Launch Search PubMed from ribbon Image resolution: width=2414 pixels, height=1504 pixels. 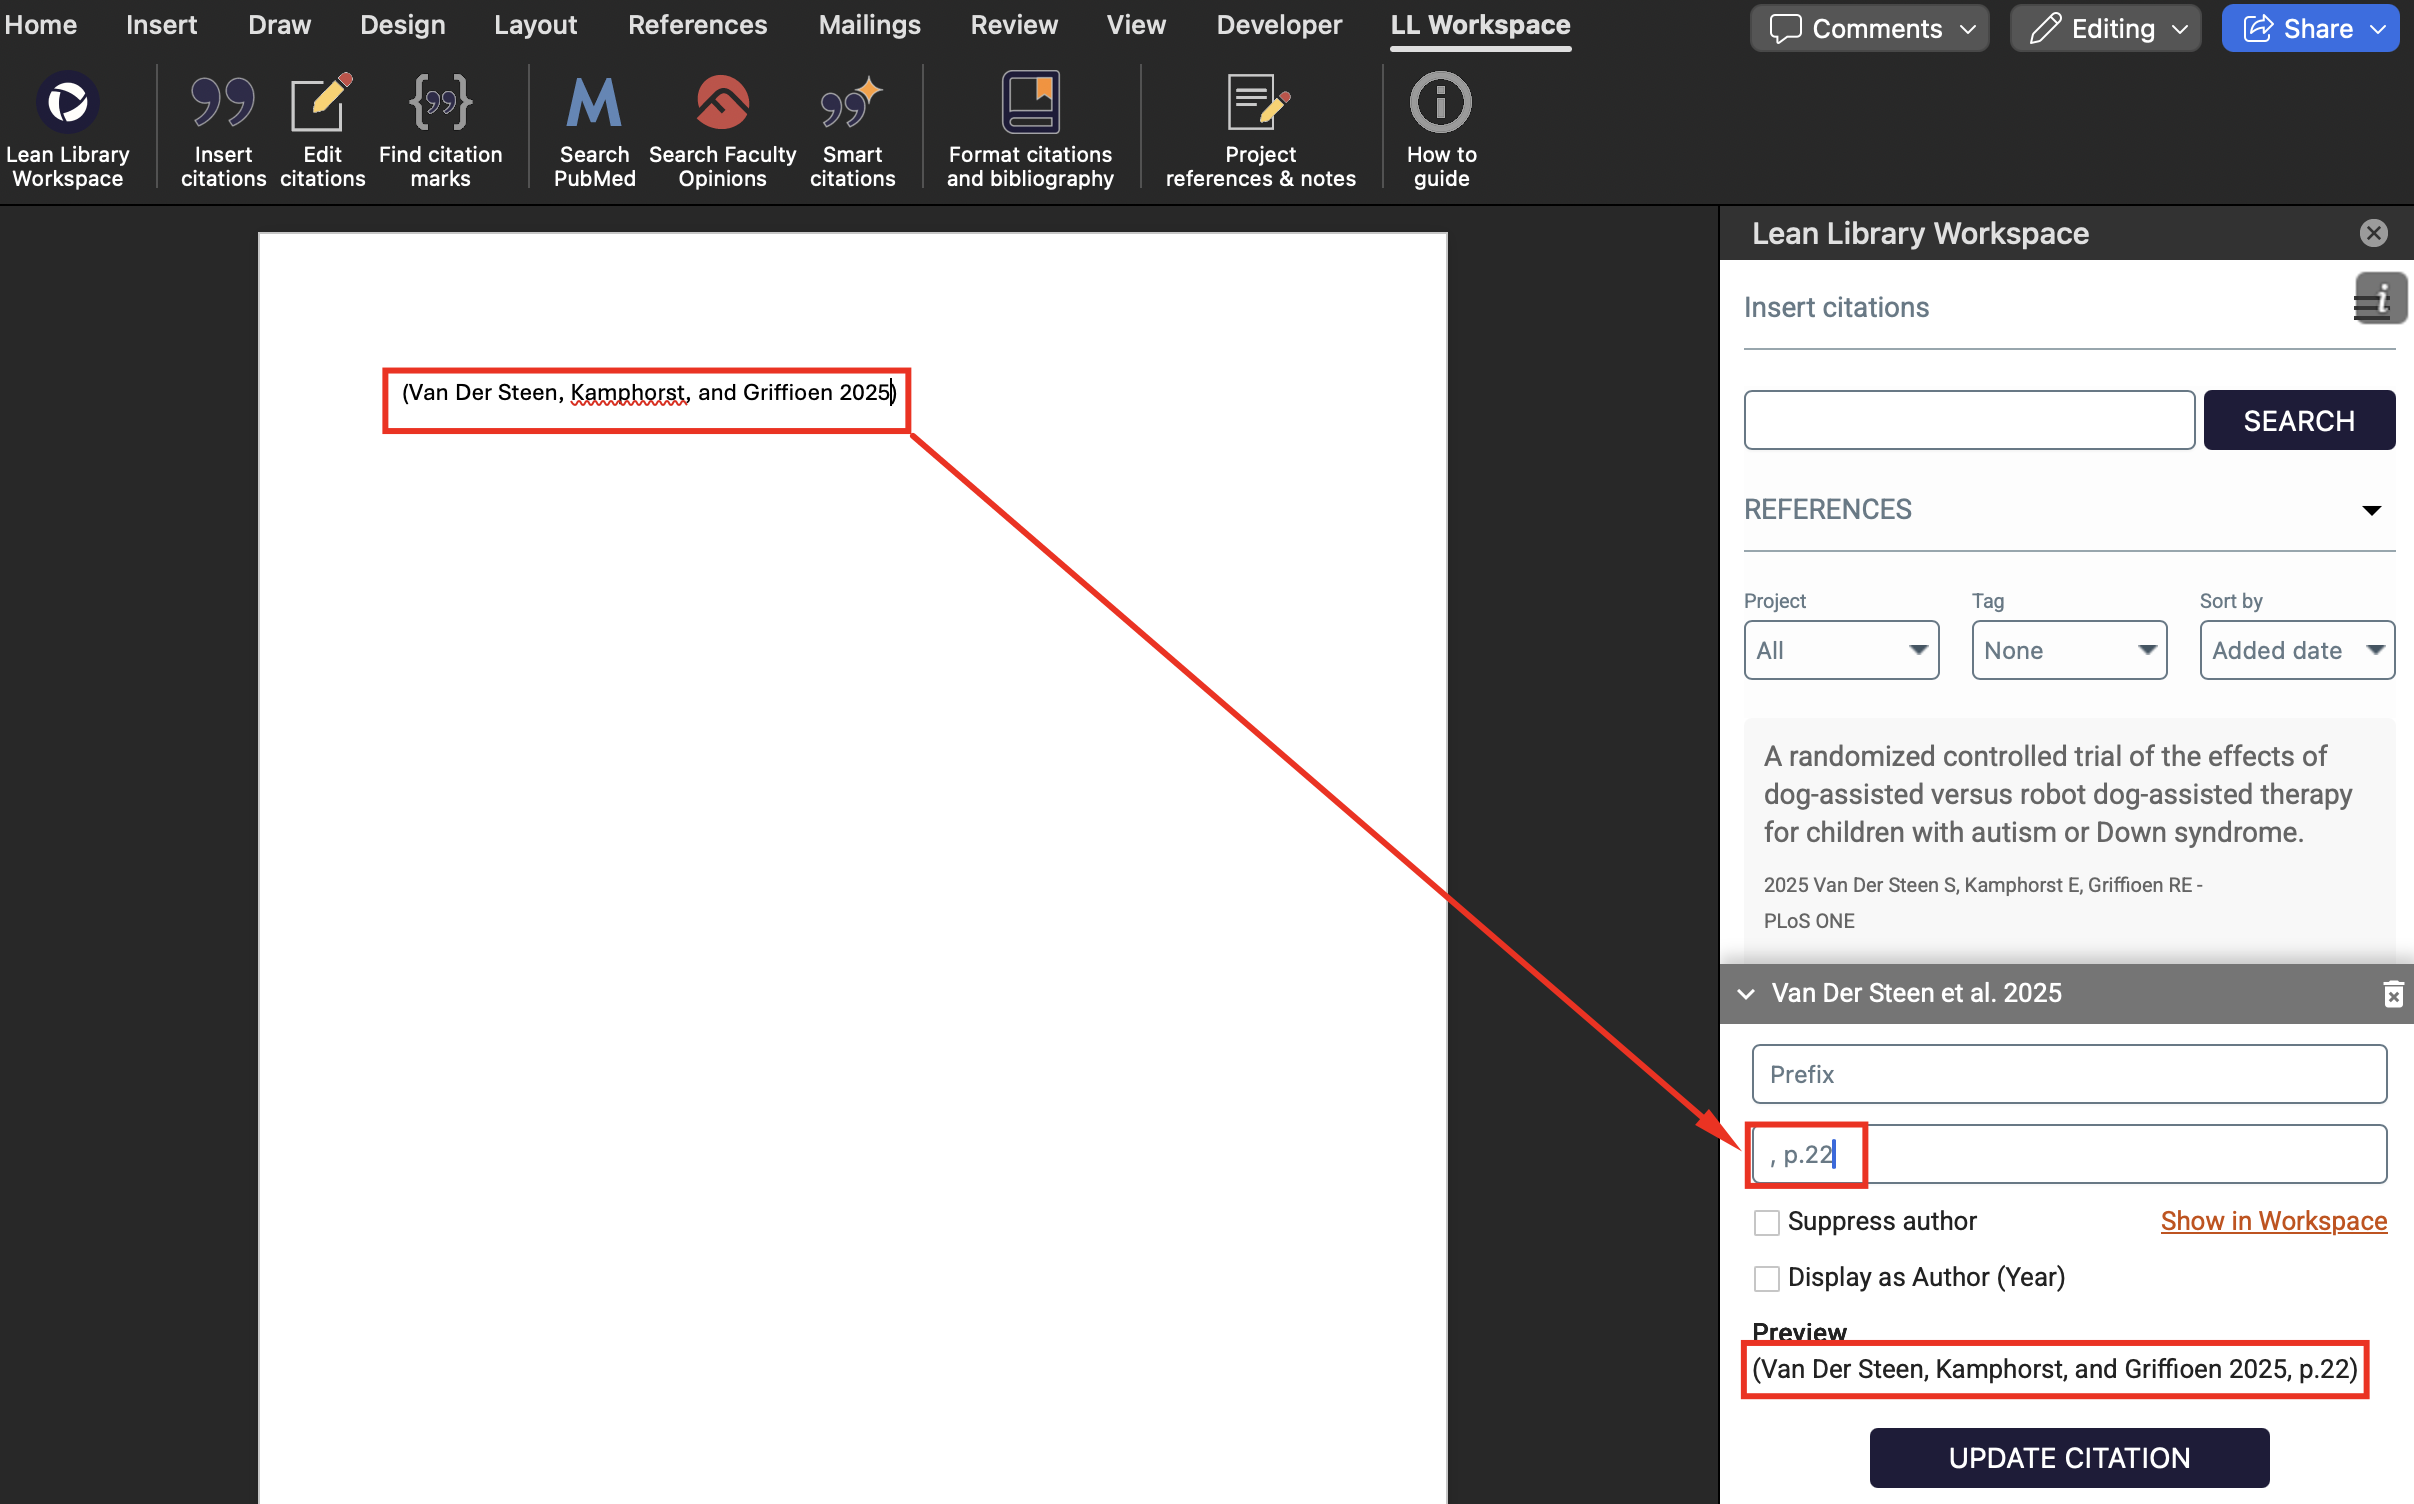click(594, 102)
